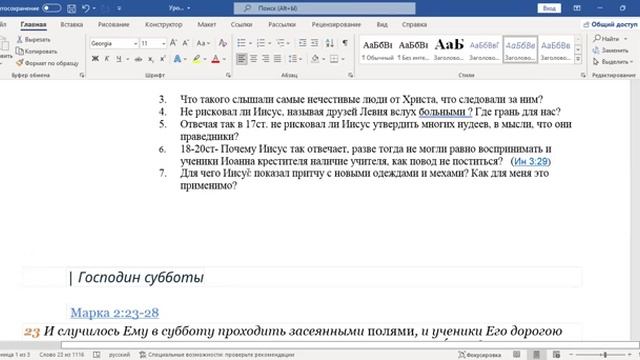This screenshot has width=640, height=360.
Task: Adjust the zoom slider
Action: 605,355
